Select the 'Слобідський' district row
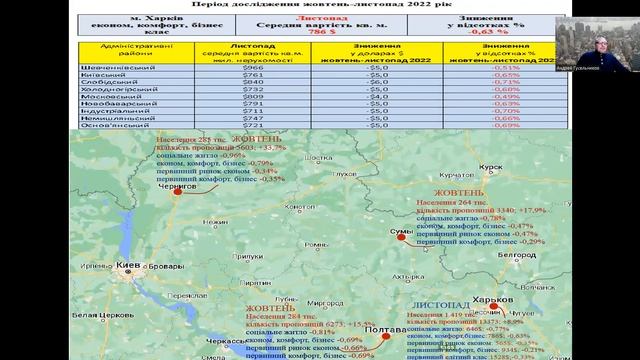The width and height of the screenshot is (640, 360). pyautogui.click(x=323, y=82)
